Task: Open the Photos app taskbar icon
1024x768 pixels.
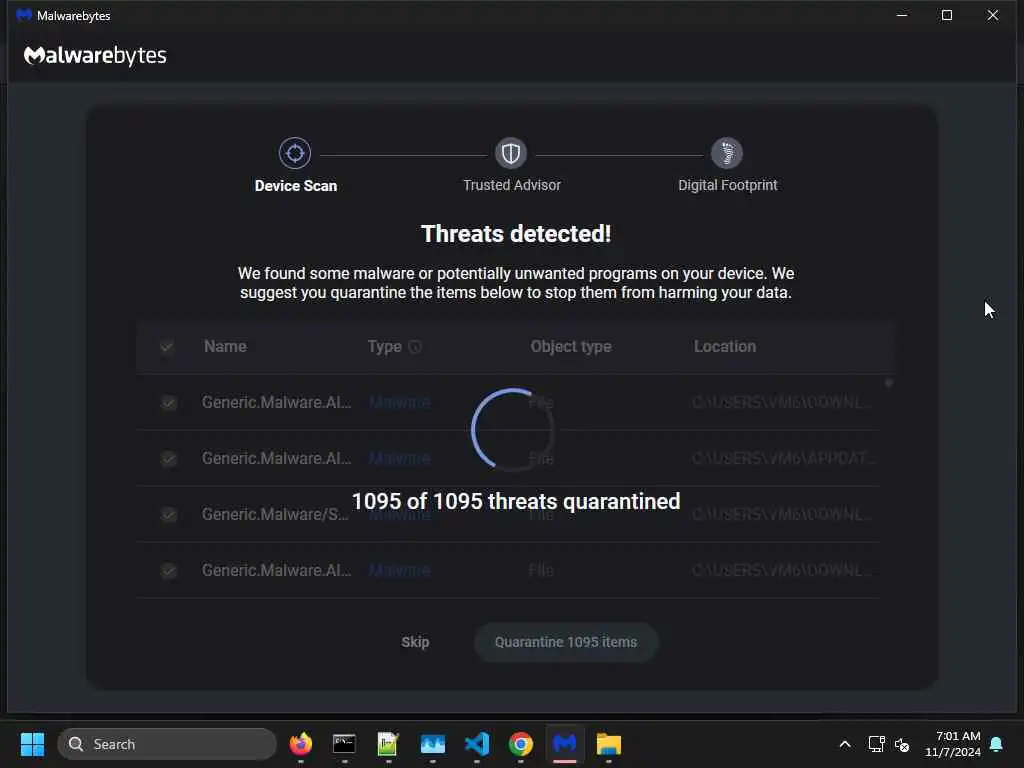Action: [432, 744]
